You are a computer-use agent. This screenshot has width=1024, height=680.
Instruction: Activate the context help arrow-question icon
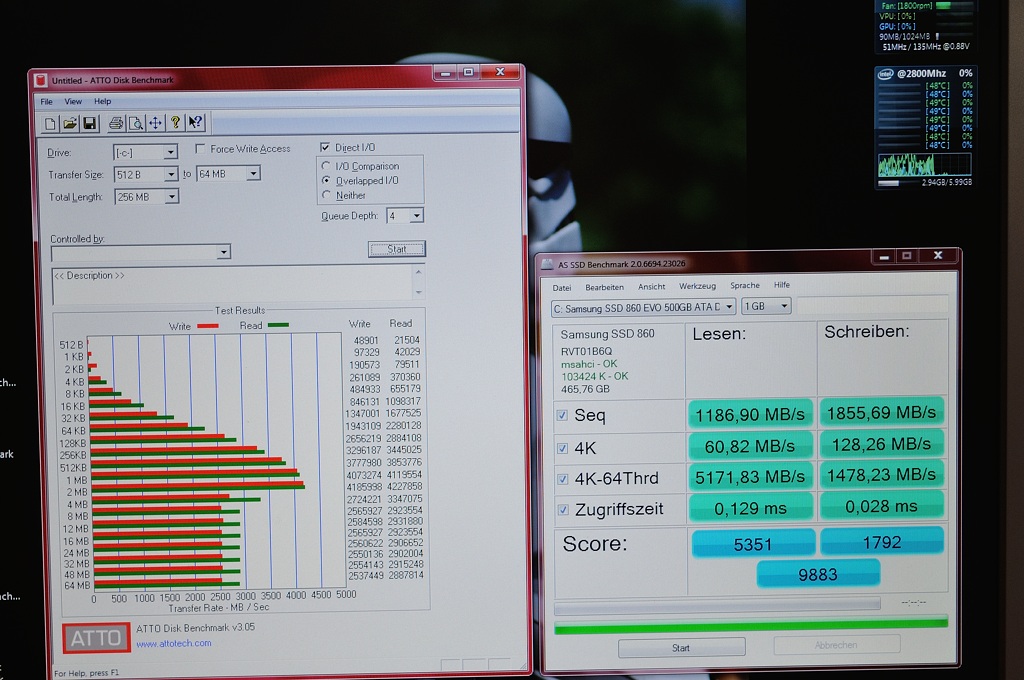(195, 122)
